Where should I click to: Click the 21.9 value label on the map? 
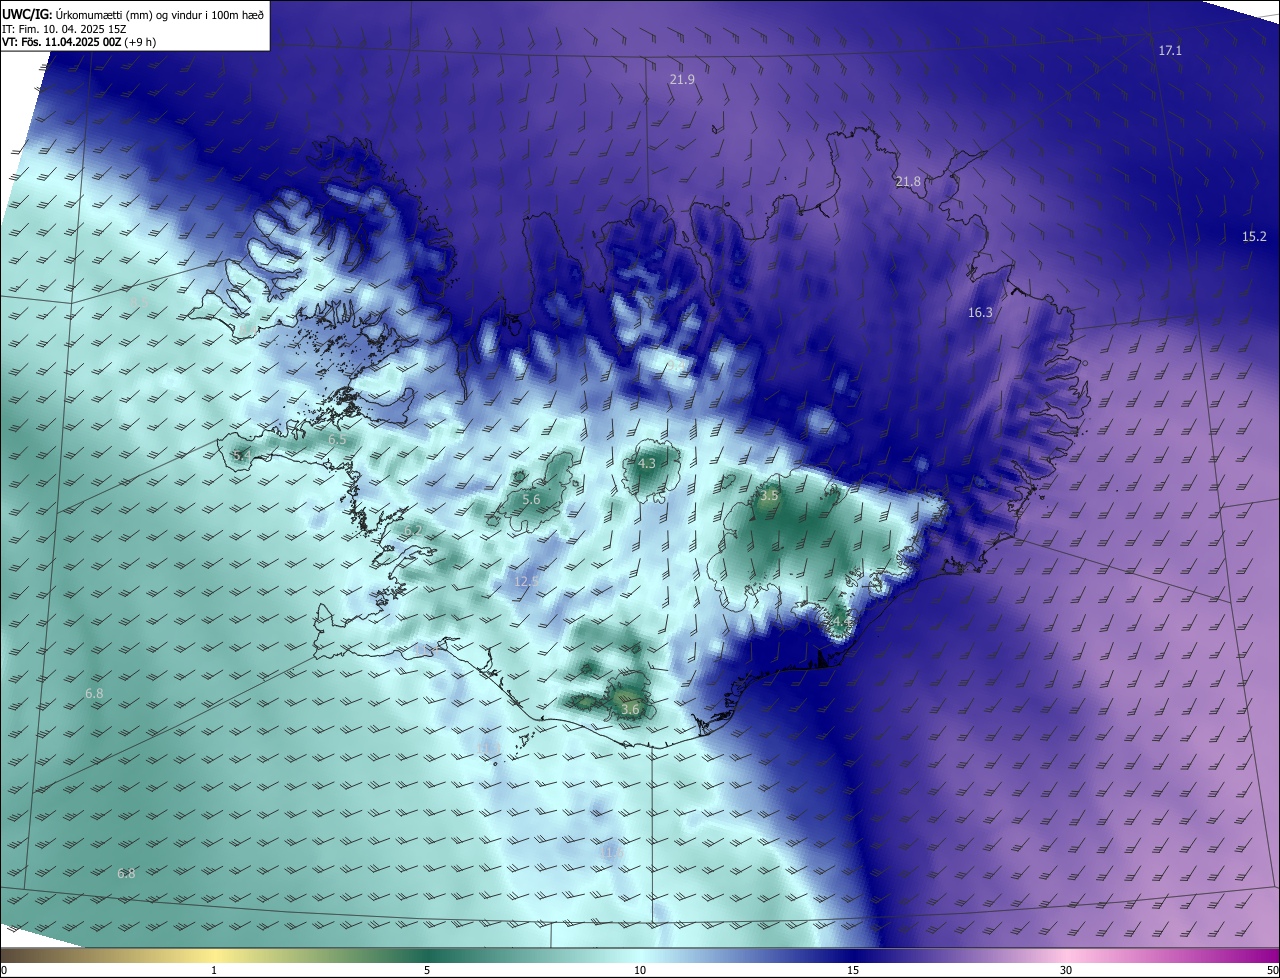682,79
